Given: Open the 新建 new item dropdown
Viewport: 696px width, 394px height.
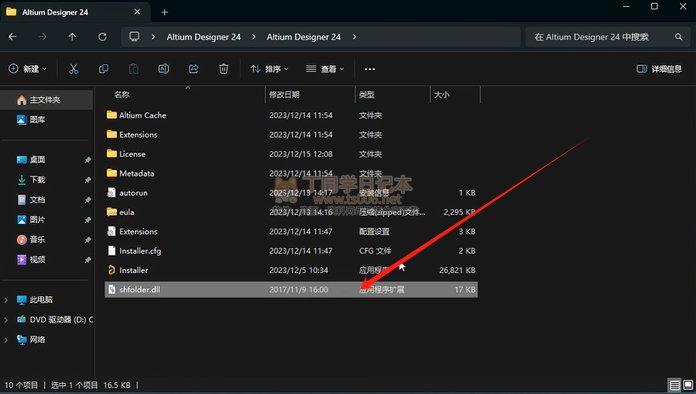Looking at the screenshot, I should coord(28,69).
